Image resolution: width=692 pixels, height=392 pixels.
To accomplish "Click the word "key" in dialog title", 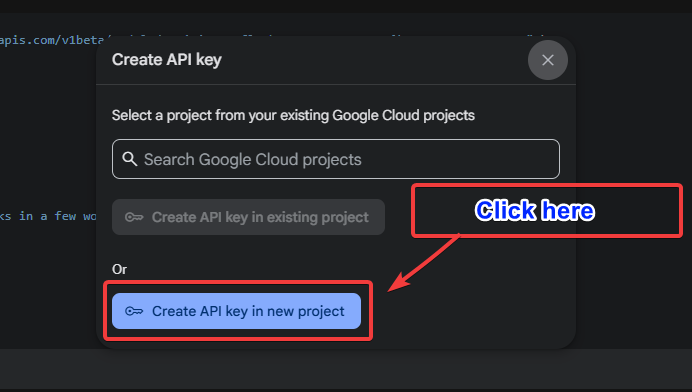I will click(x=209, y=60).
